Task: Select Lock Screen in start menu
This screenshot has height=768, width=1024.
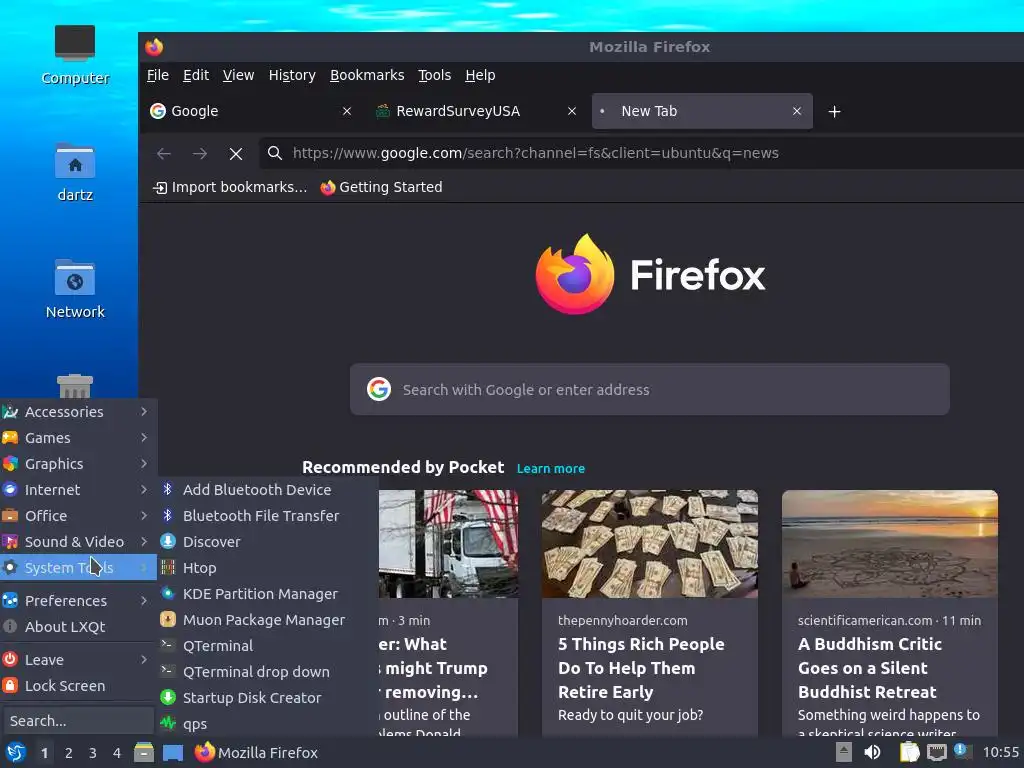Action: click(x=78, y=686)
